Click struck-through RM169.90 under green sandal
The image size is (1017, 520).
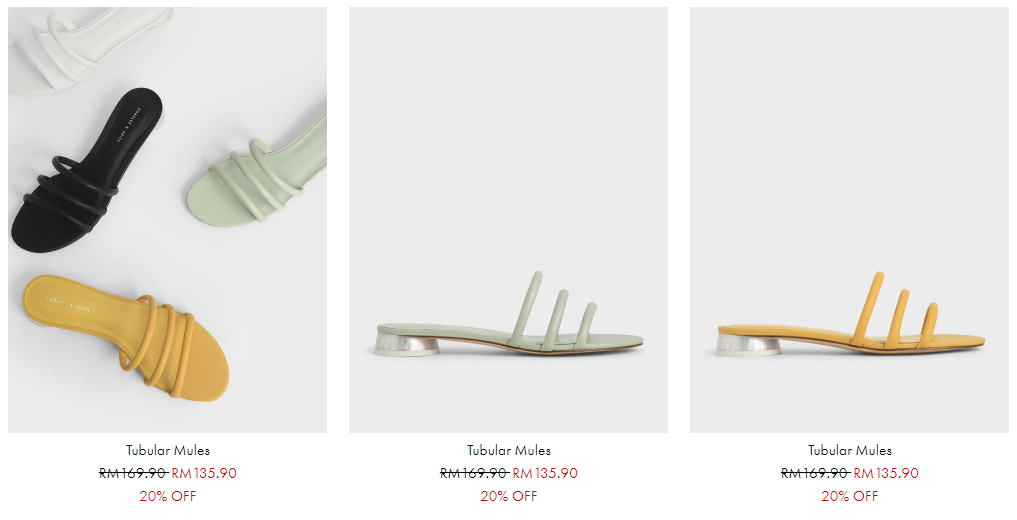[475, 473]
